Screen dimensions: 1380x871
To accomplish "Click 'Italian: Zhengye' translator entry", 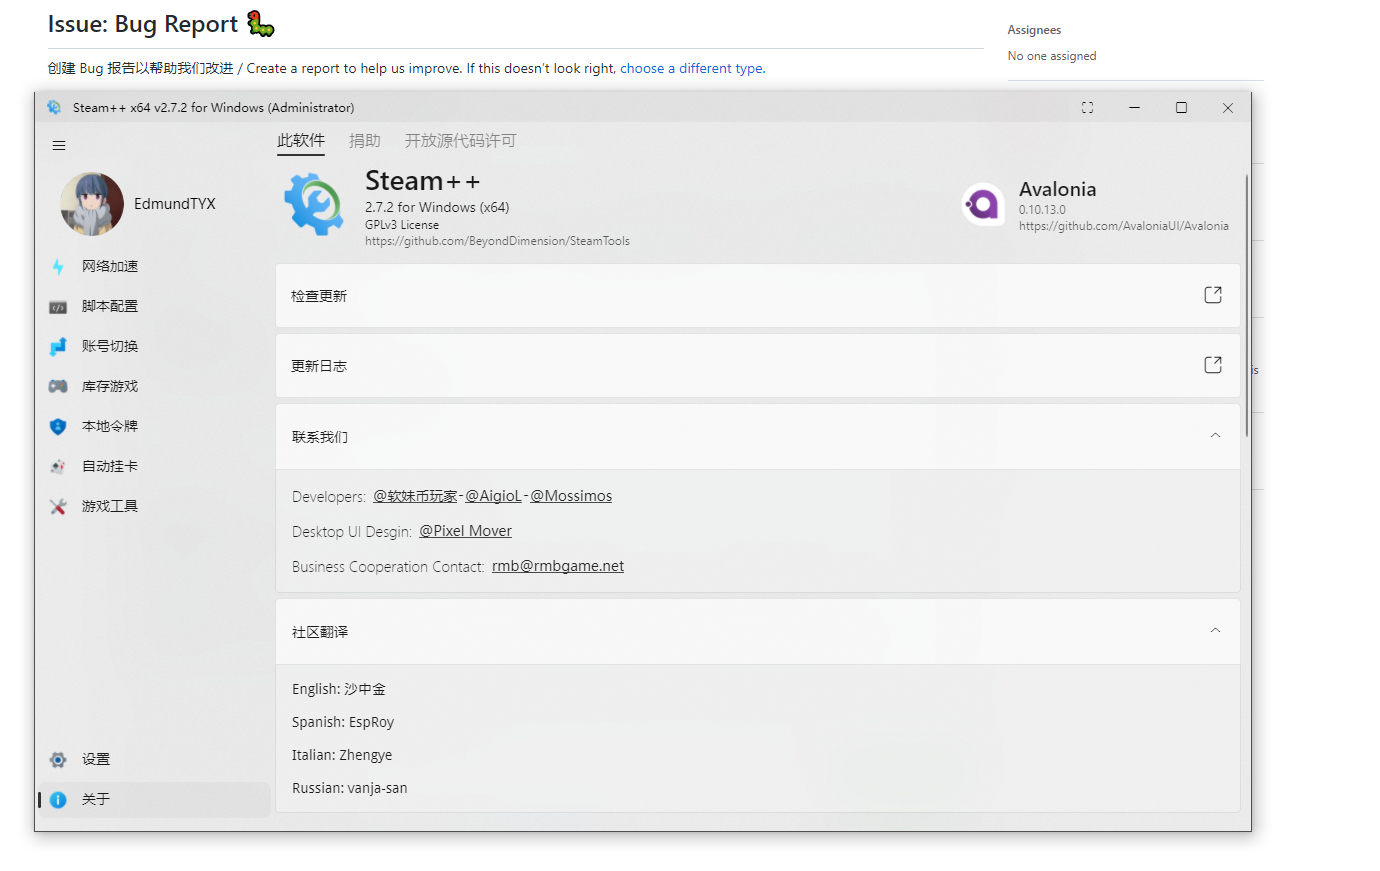I will [x=342, y=755].
